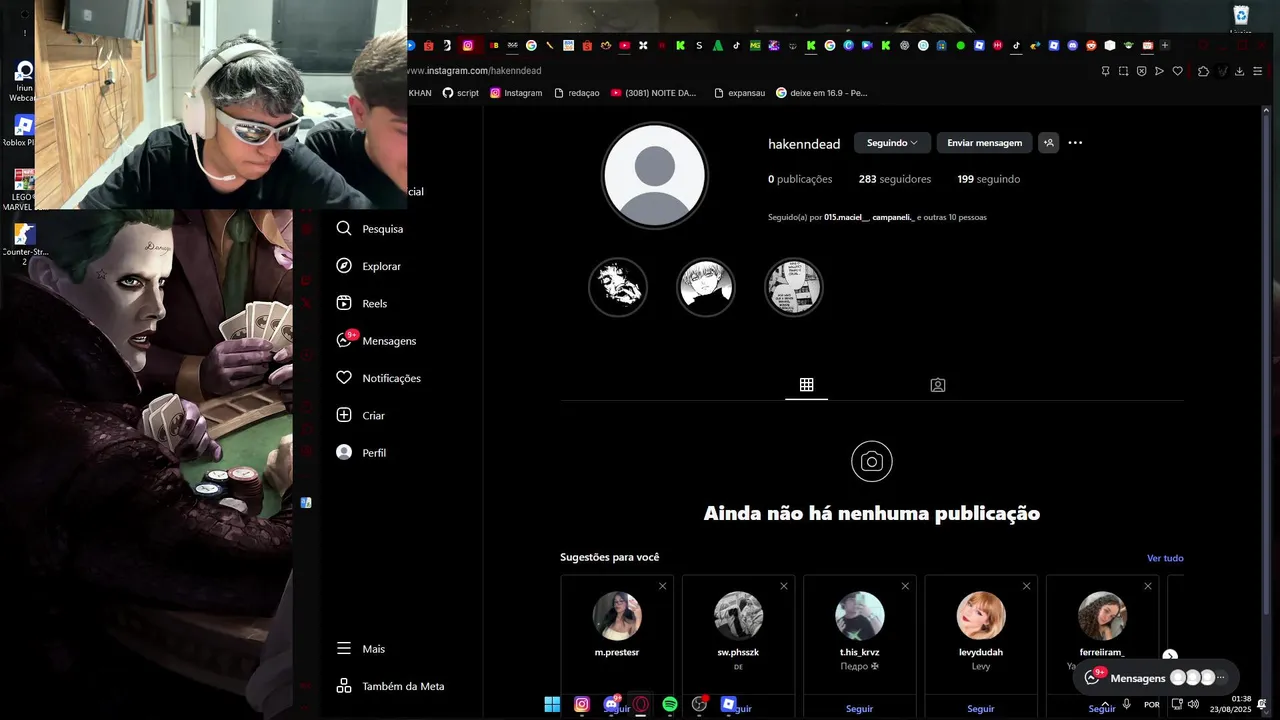
Task: Open browser easy setup menu icon
Action: click(x=1258, y=71)
